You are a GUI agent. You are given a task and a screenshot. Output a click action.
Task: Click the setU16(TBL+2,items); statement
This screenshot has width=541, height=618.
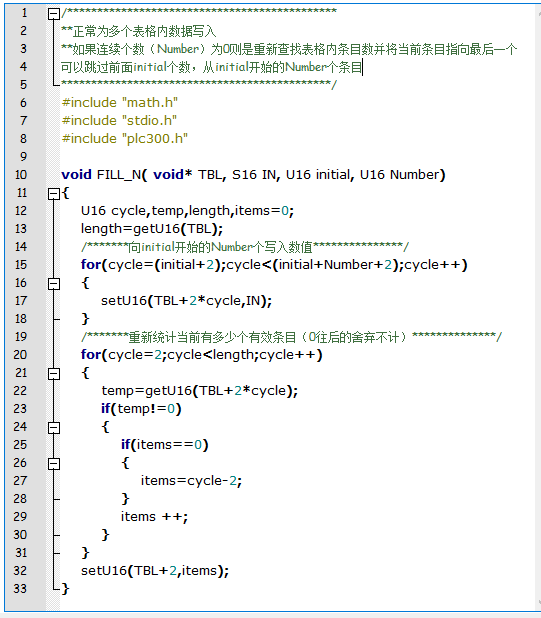[155, 571]
